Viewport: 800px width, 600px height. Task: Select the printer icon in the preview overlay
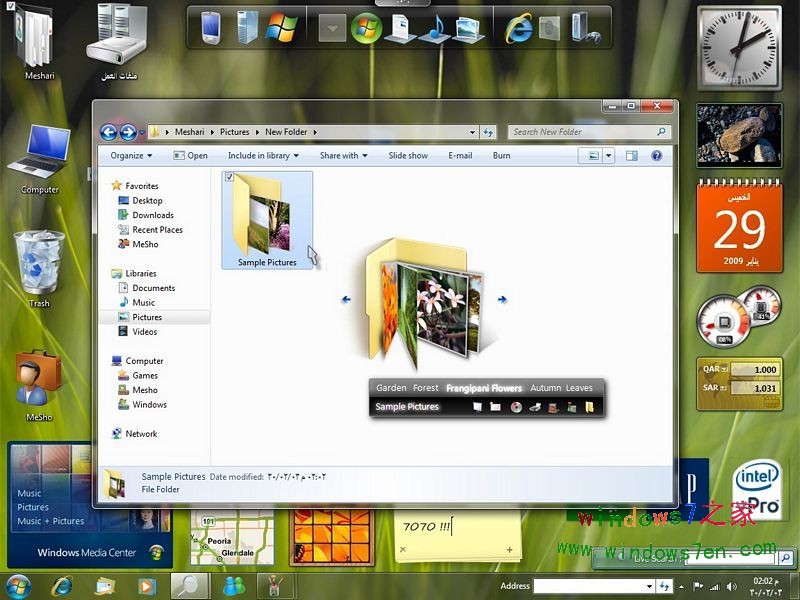pyautogui.click(x=535, y=407)
